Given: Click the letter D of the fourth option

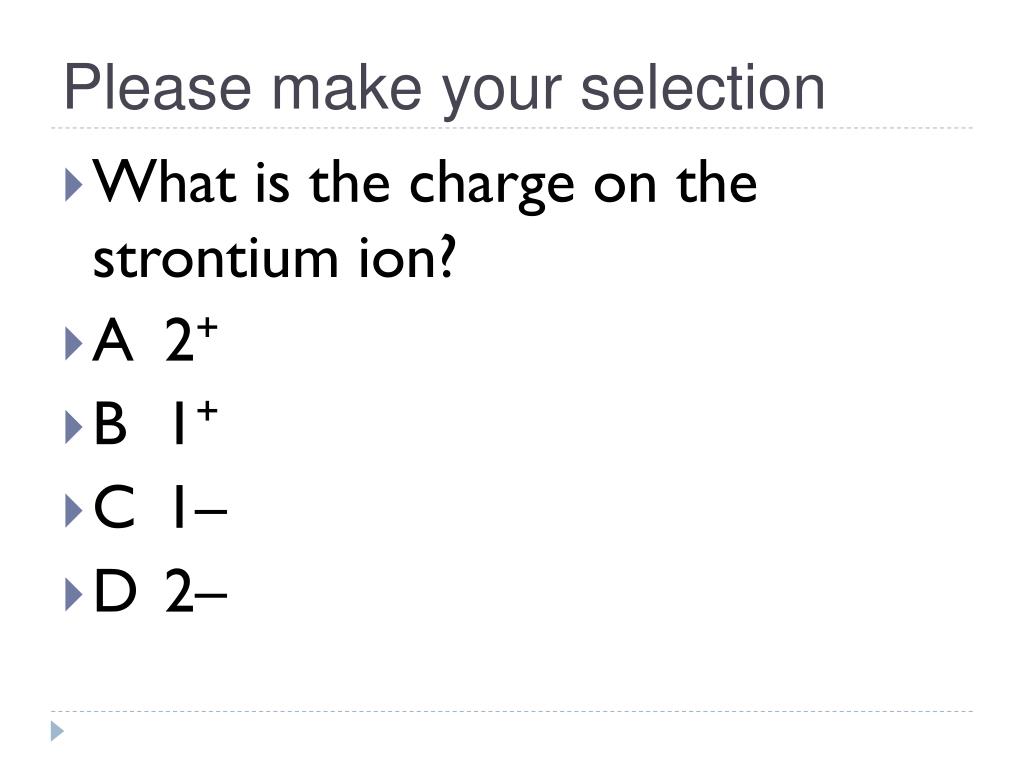Looking at the screenshot, I should (x=116, y=590).
